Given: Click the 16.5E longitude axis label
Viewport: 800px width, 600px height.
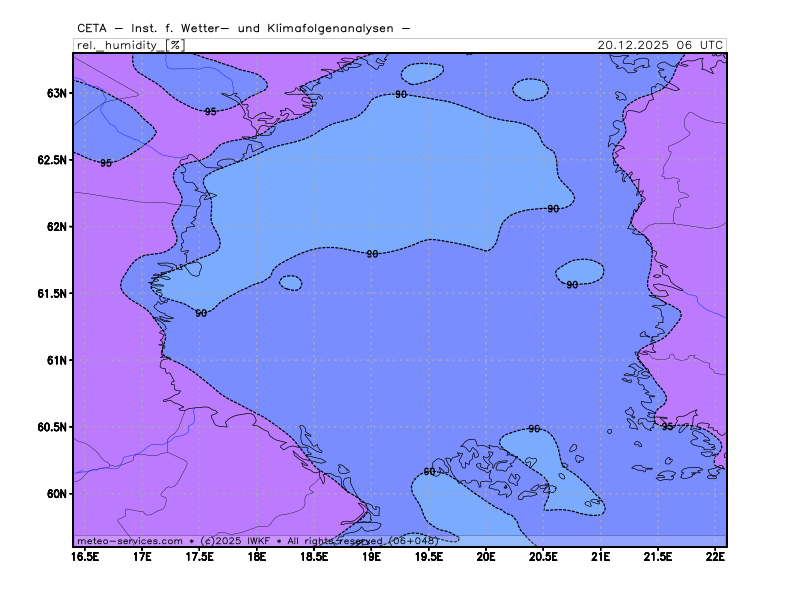Looking at the screenshot, I should [x=85, y=556].
